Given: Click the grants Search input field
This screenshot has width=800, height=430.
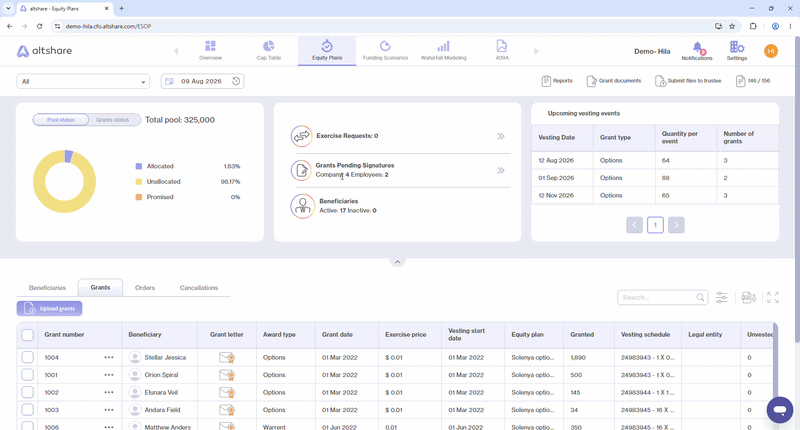Looking at the screenshot, I should tap(662, 297).
